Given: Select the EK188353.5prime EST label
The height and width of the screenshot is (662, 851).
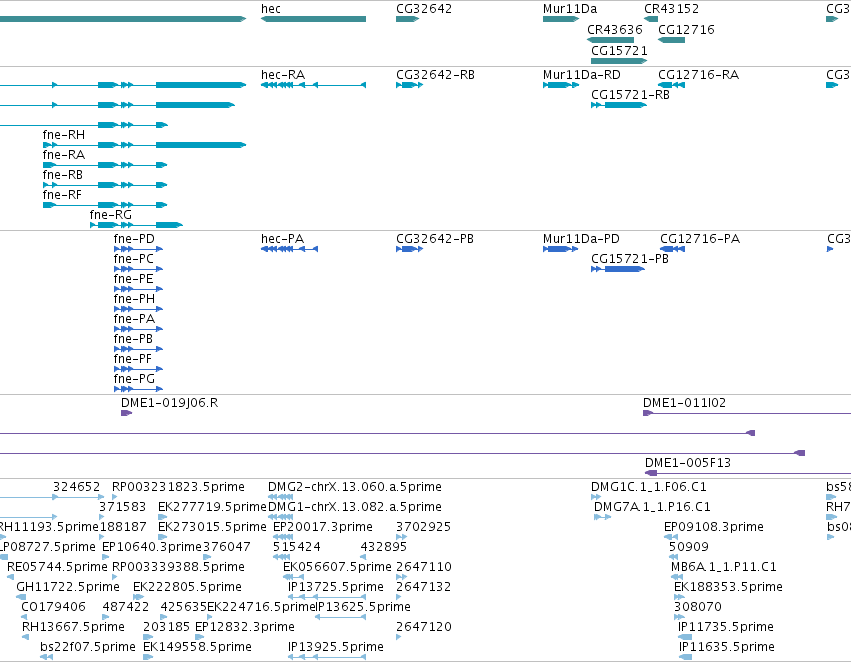Looking at the screenshot, I should 728,588.
